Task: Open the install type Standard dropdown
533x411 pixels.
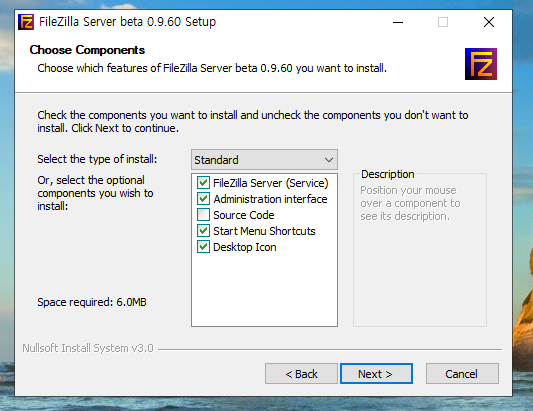Action: [x=264, y=159]
